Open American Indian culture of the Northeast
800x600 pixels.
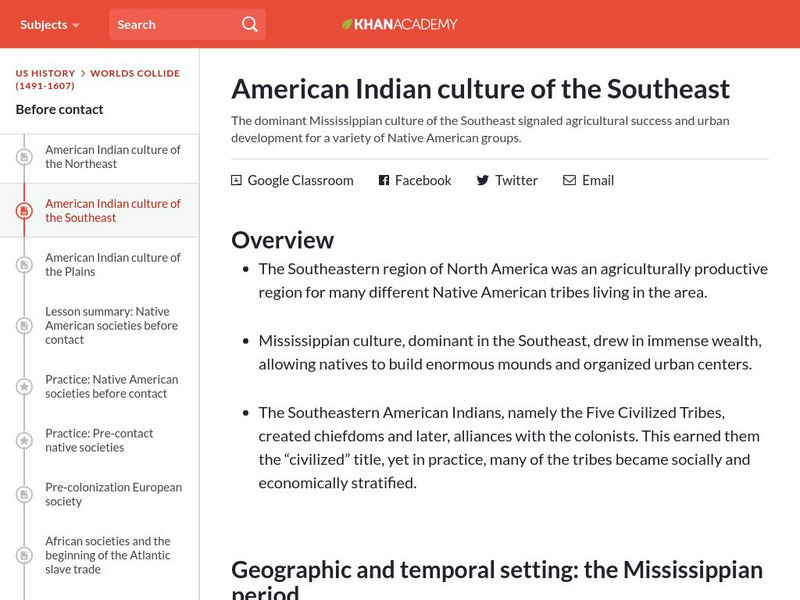[x=112, y=157]
